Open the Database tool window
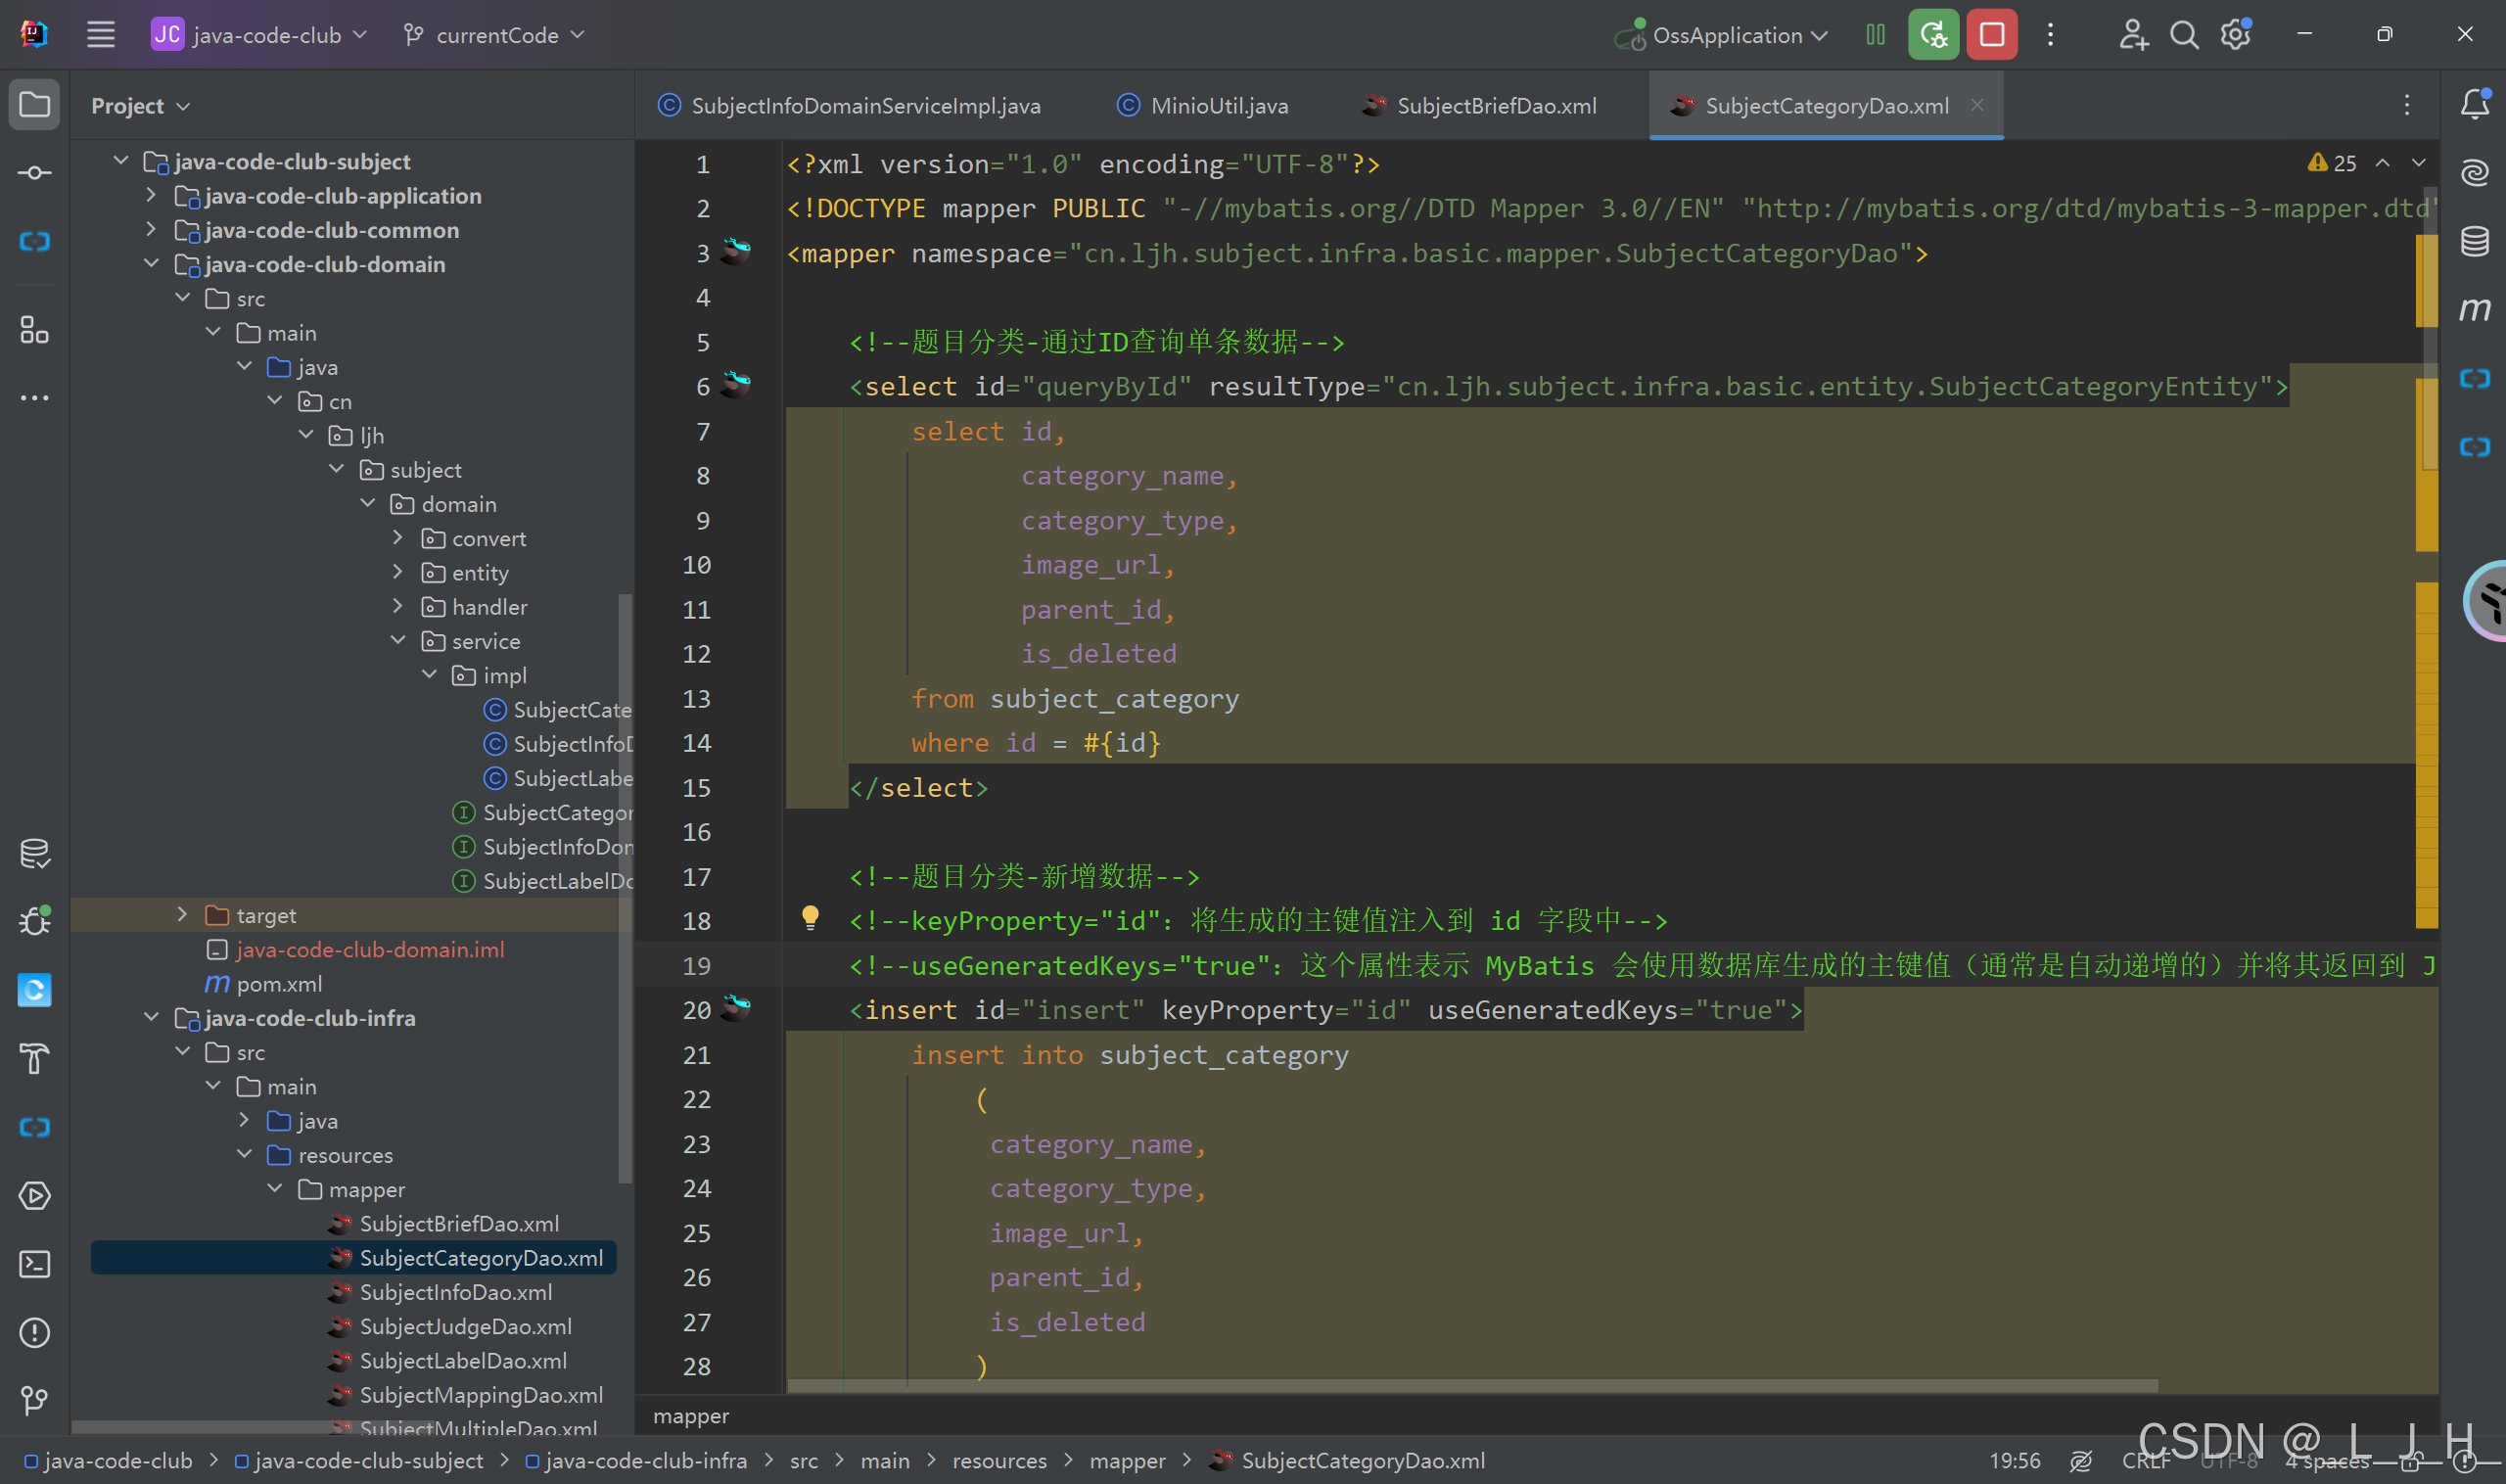The width and height of the screenshot is (2506, 1484). tap(2474, 241)
